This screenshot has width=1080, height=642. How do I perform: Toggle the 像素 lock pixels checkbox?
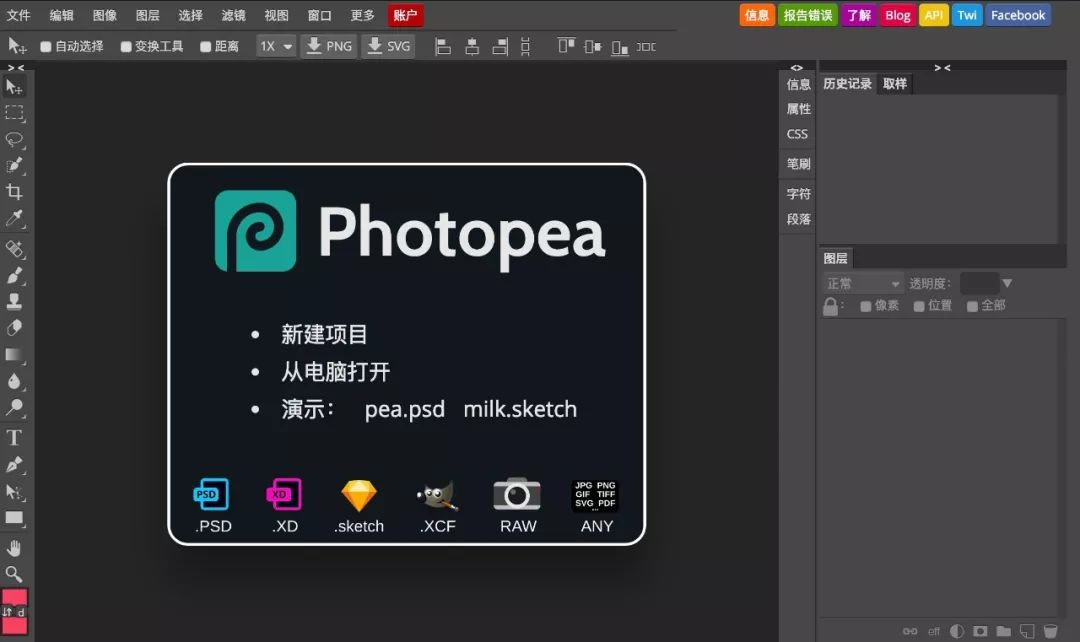866,307
